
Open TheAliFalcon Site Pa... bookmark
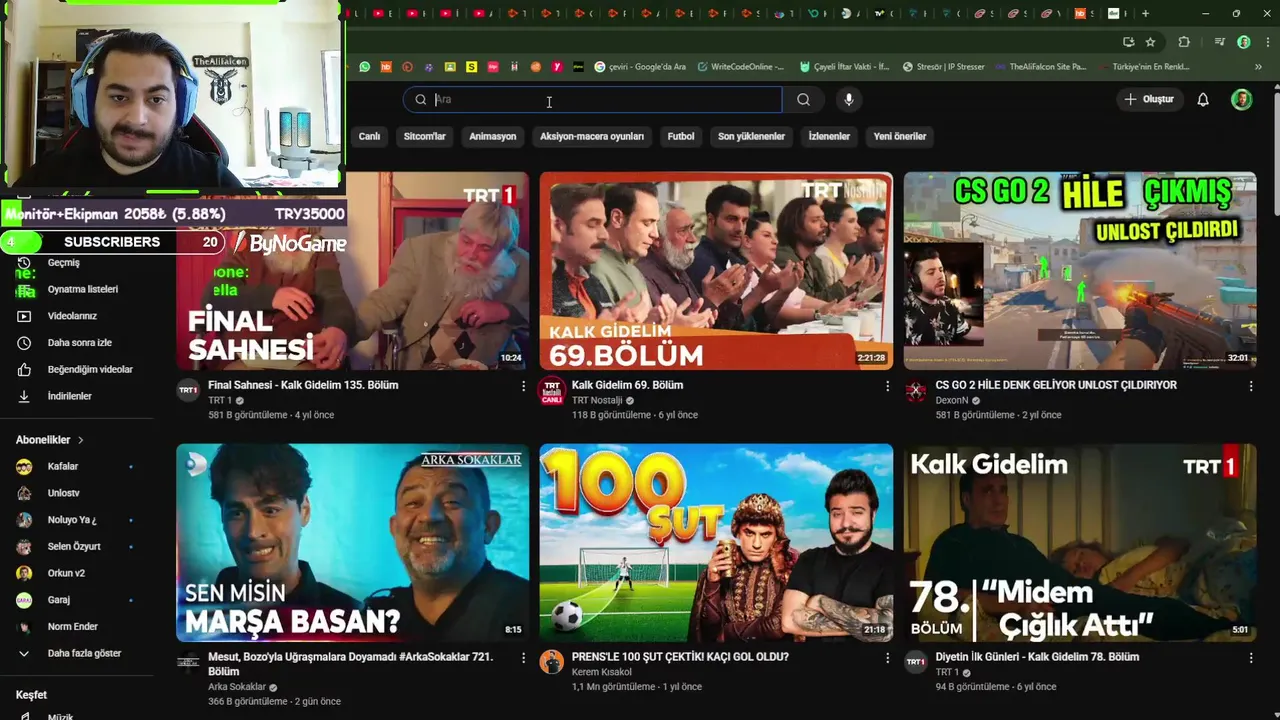click(1040, 67)
